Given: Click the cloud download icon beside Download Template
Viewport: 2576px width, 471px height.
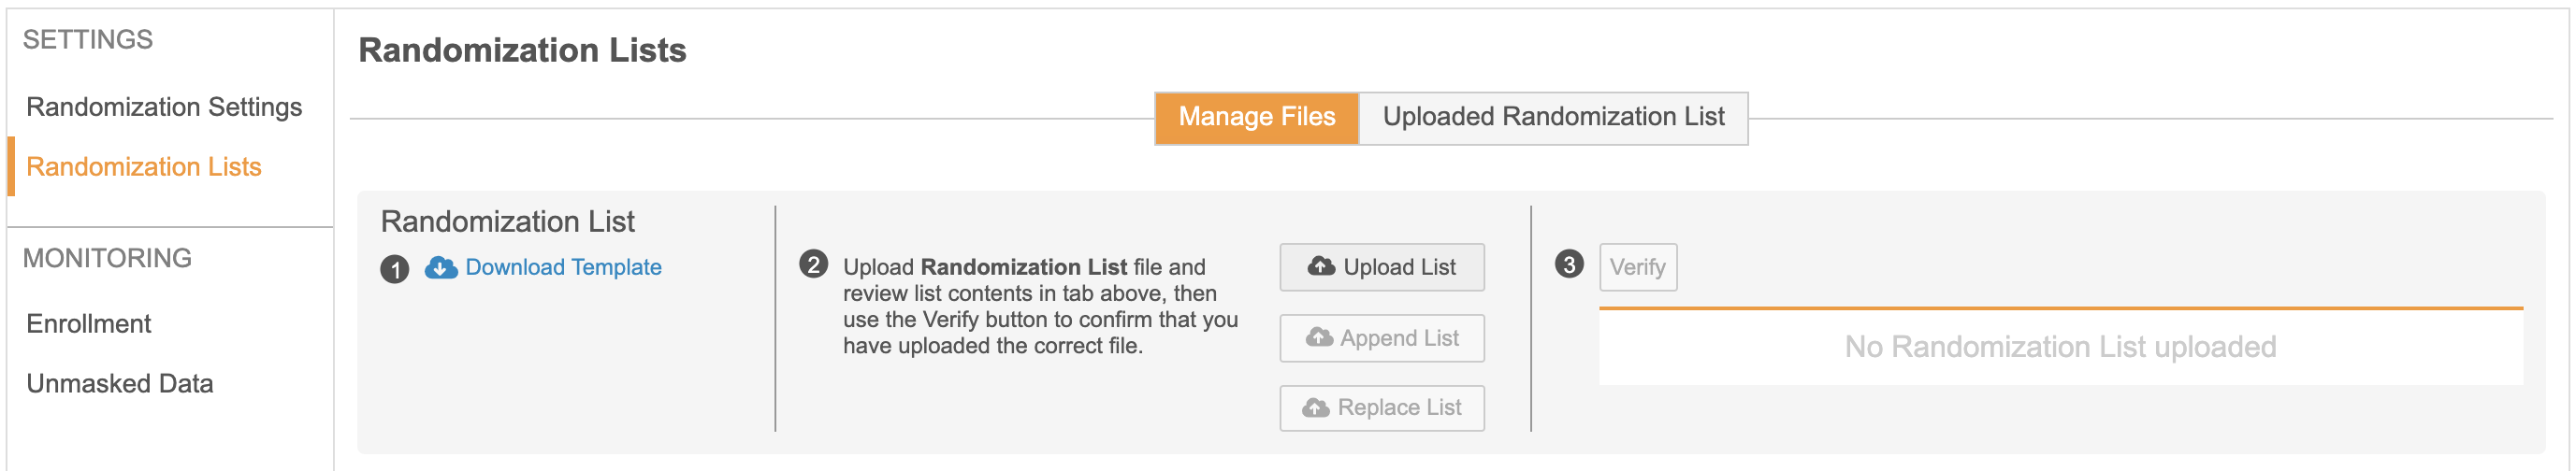Looking at the screenshot, I should pos(441,268).
